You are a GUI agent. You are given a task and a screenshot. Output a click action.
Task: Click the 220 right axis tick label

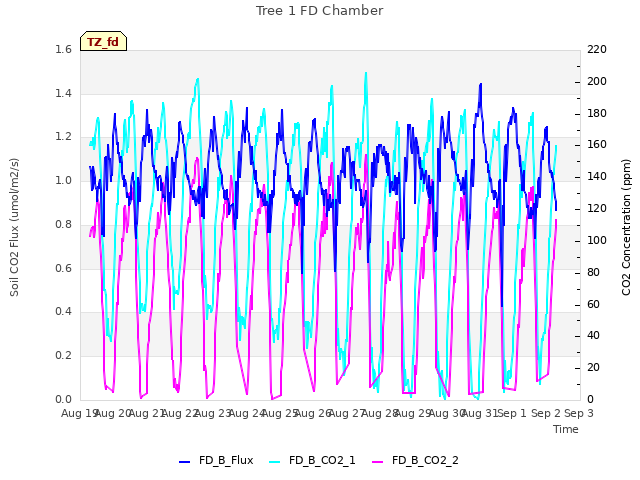(x=597, y=49)
